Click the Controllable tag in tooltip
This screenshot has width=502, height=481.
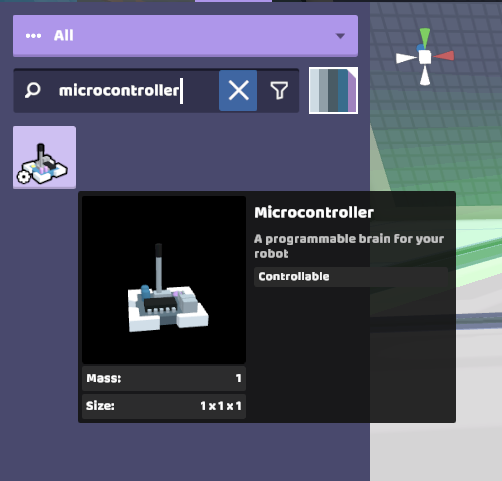pyautogui.click(x=351, y=277)
